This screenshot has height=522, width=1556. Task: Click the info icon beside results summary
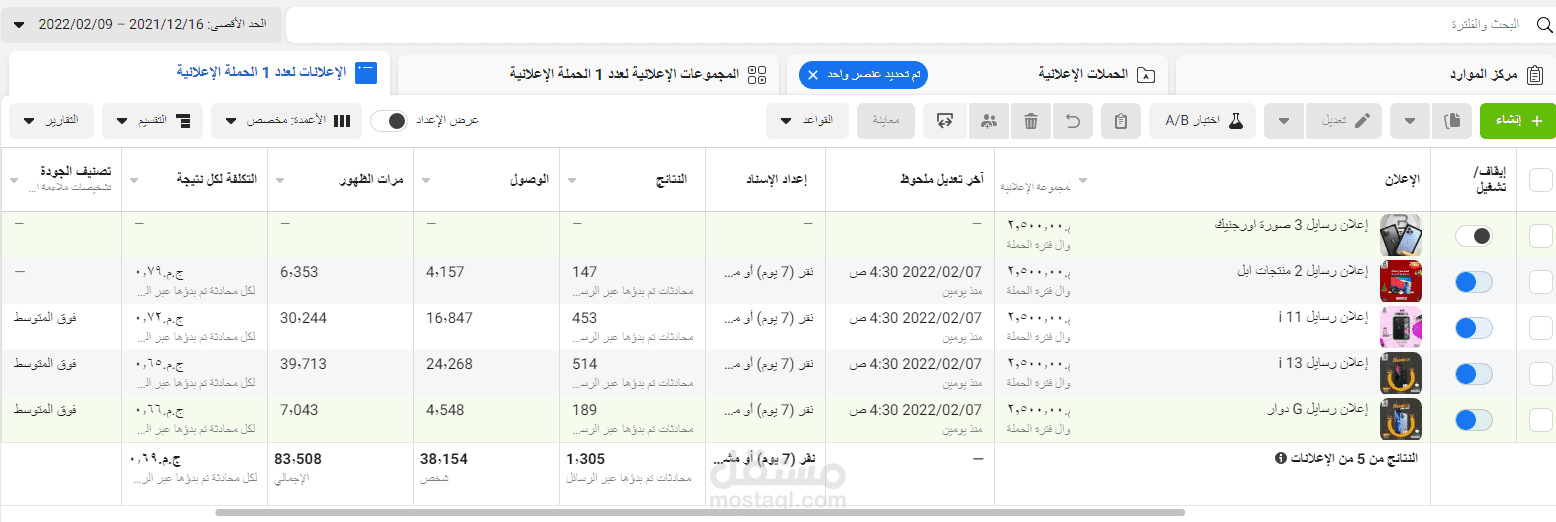(x=1279, y=459)
